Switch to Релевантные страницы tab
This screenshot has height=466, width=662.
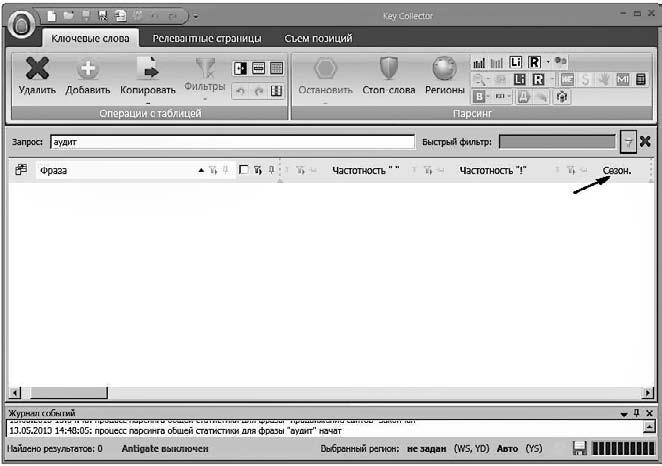pyautogui.click(x=207, y=38)
